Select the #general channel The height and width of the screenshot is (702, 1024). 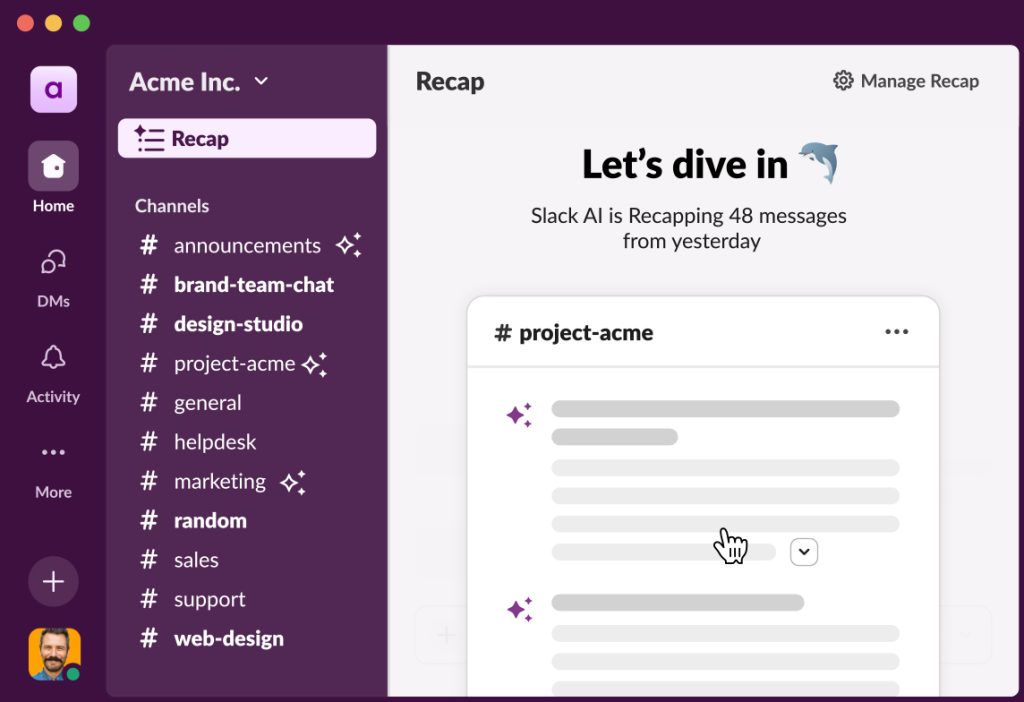[208, 402]
